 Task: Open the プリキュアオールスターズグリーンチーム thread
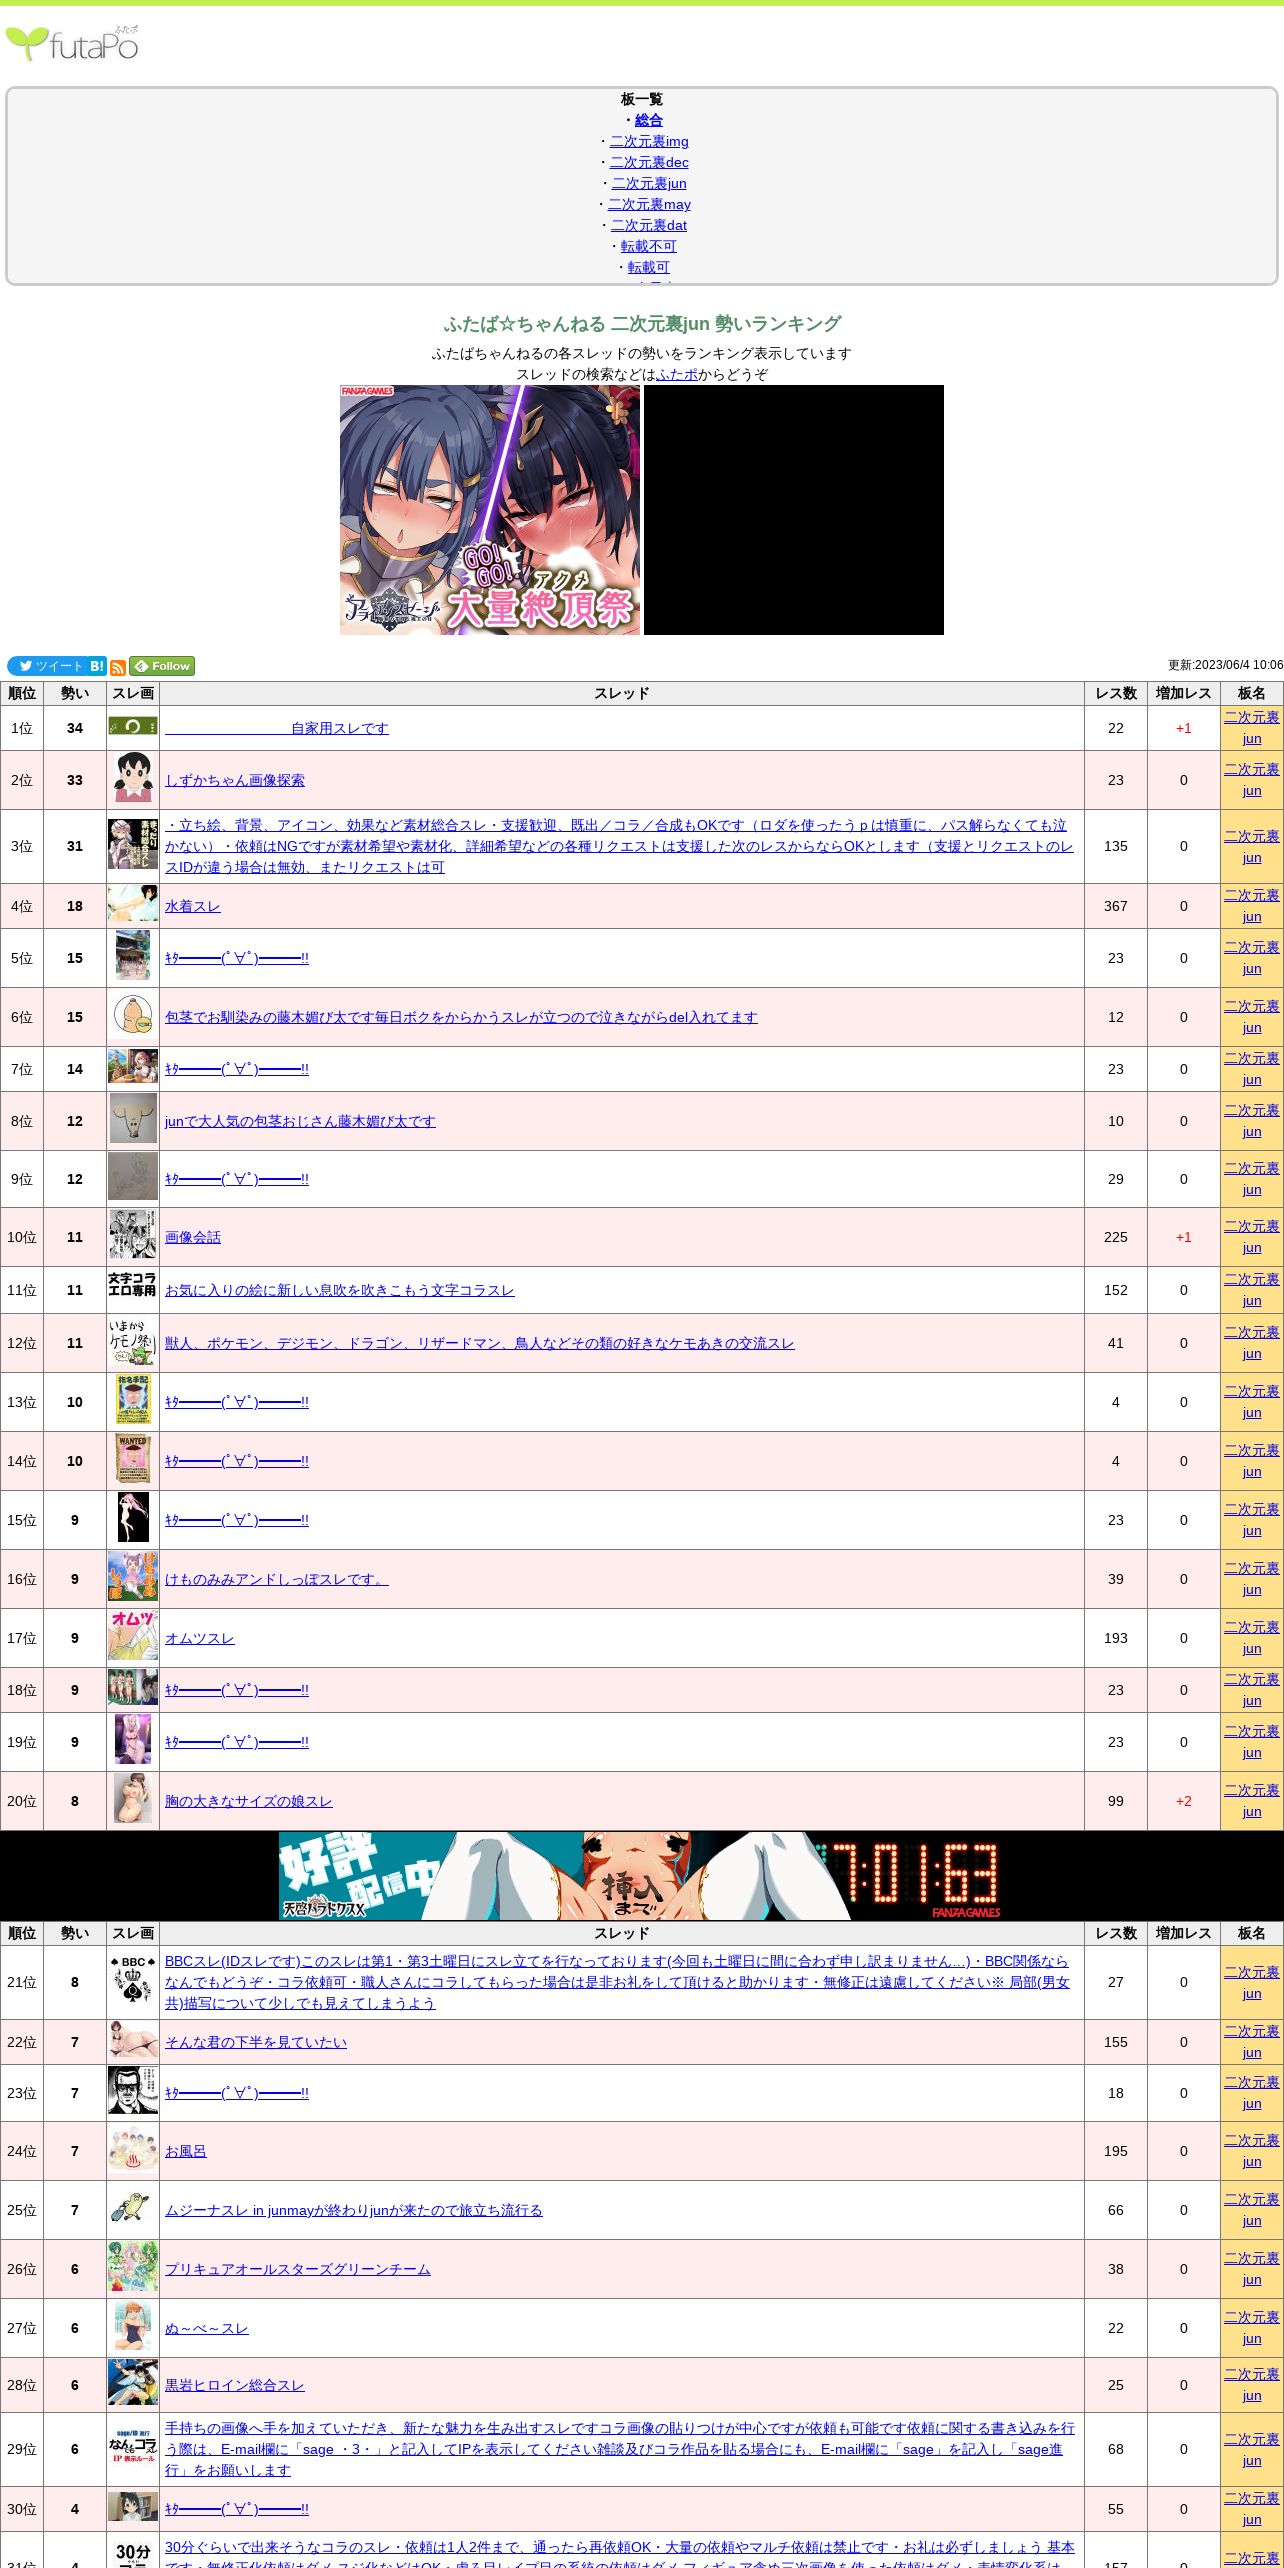pos(298,2269)
